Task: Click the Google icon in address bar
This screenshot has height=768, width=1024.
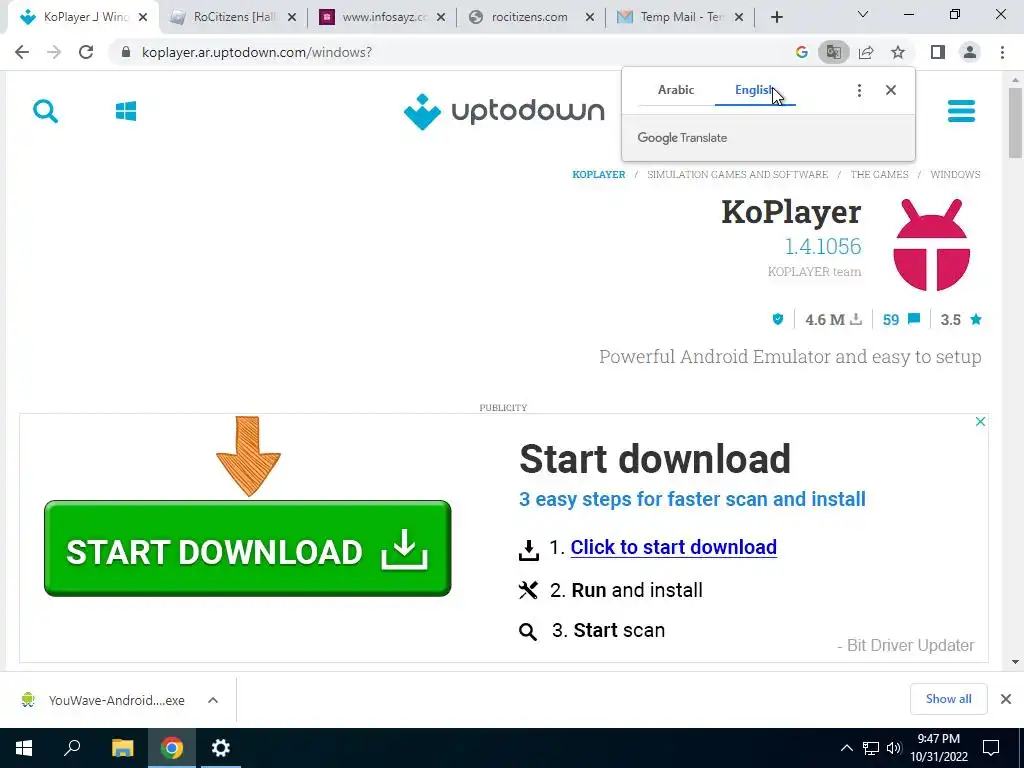Action: [x=801, y=52]
